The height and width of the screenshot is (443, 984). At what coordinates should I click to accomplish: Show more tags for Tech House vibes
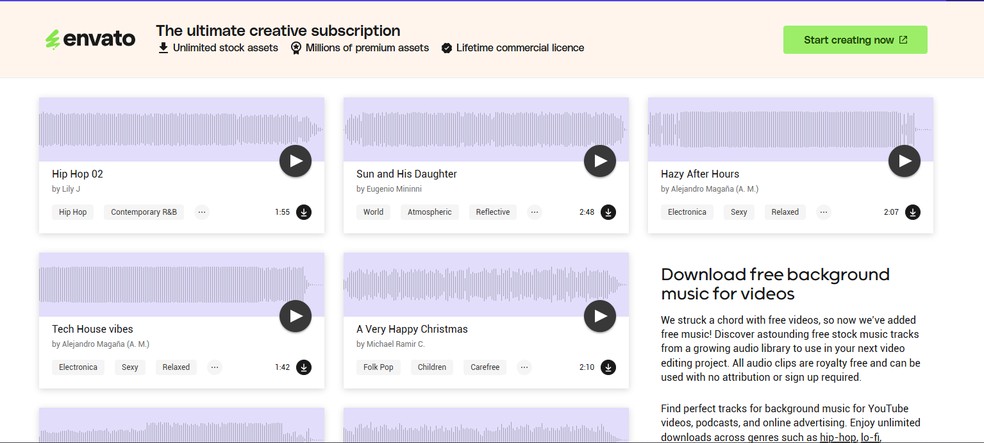pyautogui.click(x=215, y=367)
